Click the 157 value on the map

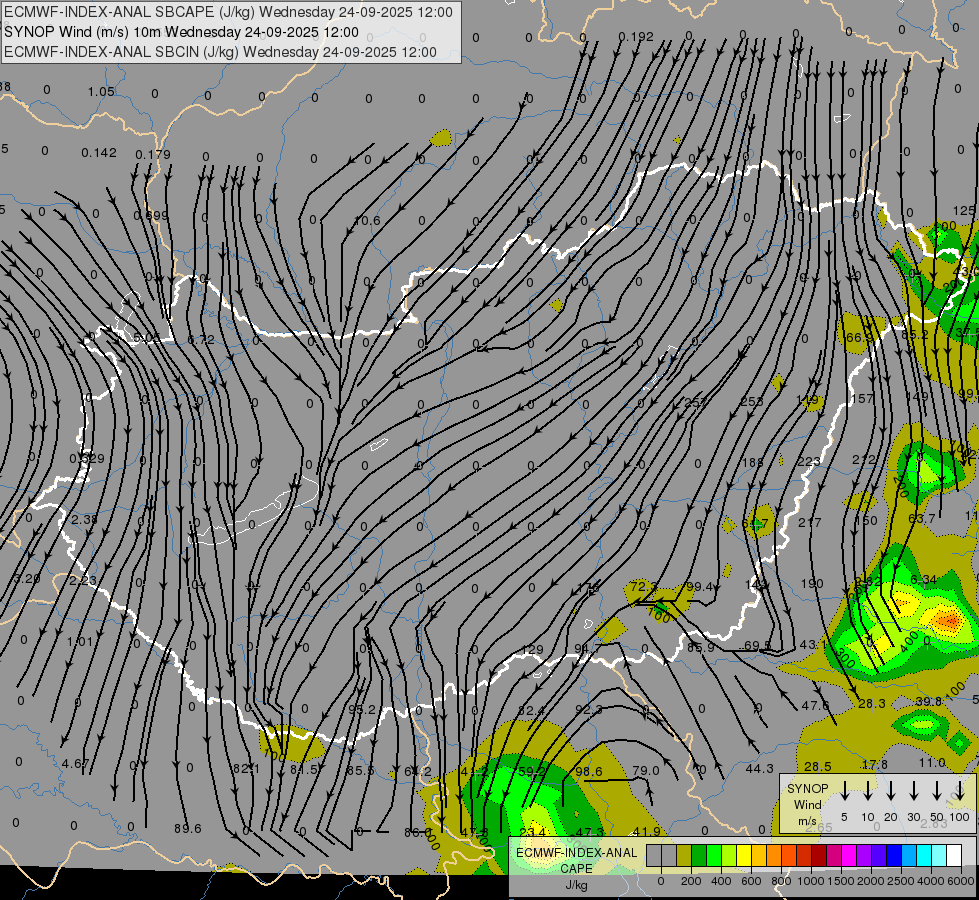pos(862,398)
